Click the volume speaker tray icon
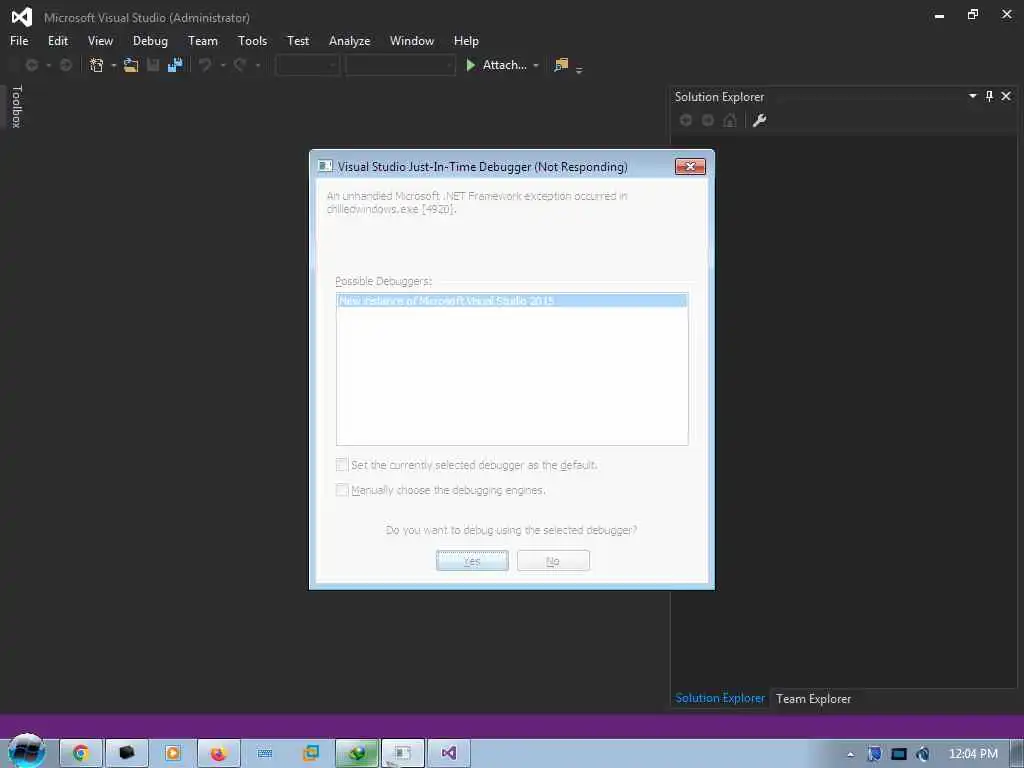Screen dimensions: 1024x768 pos(923,754)
